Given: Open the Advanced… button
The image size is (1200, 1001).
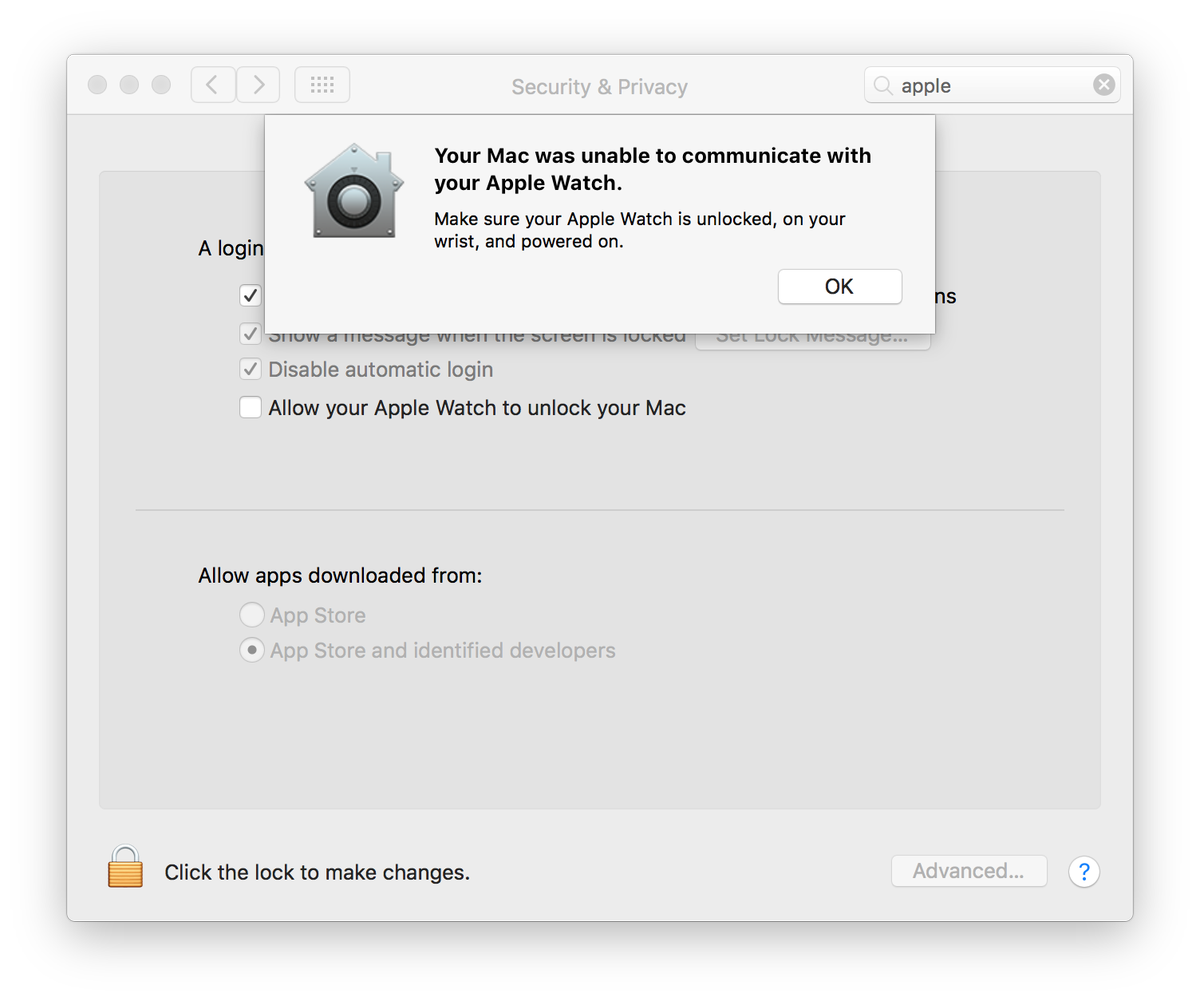Looking at the screenshot, I should click(x=969, y=871).
